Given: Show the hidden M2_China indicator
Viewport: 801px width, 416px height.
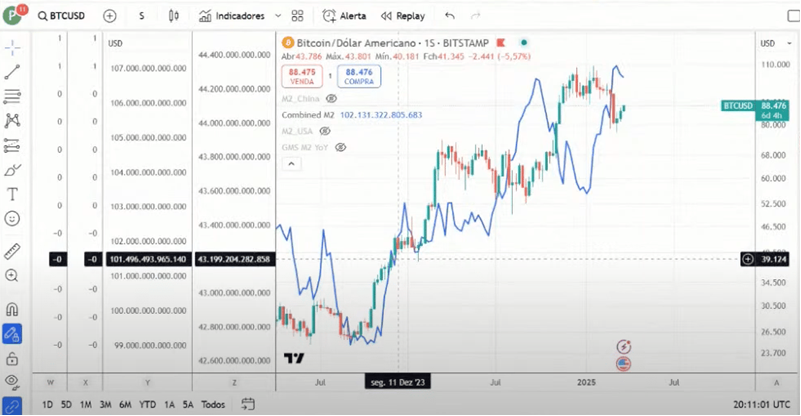Looking at the screenshot, I should [331, 99].
